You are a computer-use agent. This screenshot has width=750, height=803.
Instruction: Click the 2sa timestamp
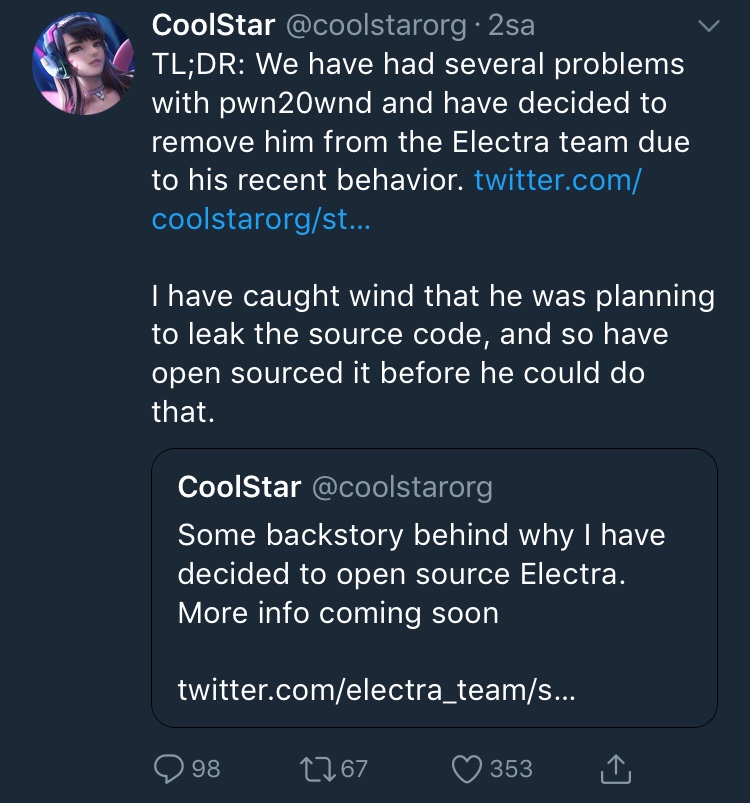tap(512, 24)
